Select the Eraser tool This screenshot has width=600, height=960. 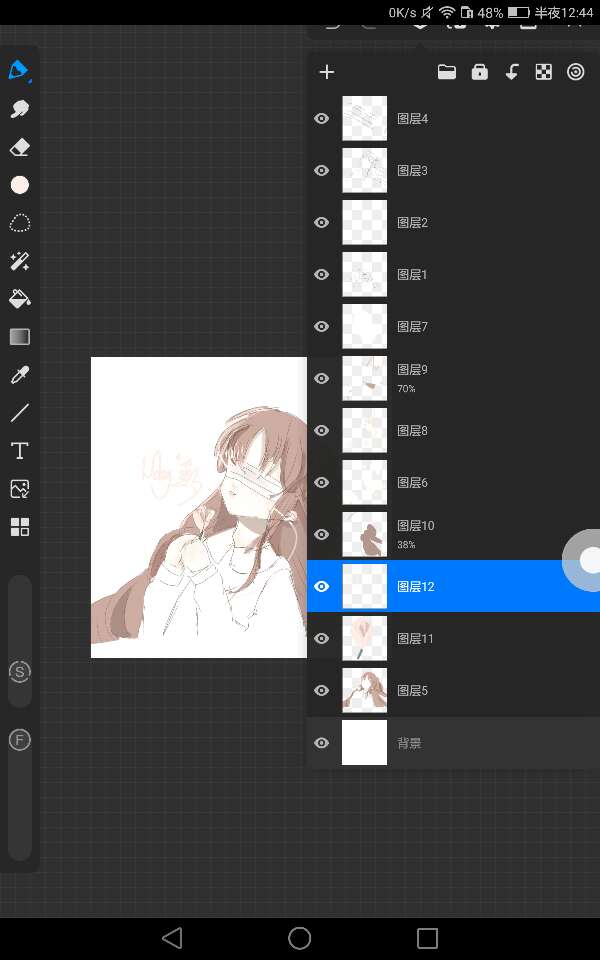coord(19,147)
